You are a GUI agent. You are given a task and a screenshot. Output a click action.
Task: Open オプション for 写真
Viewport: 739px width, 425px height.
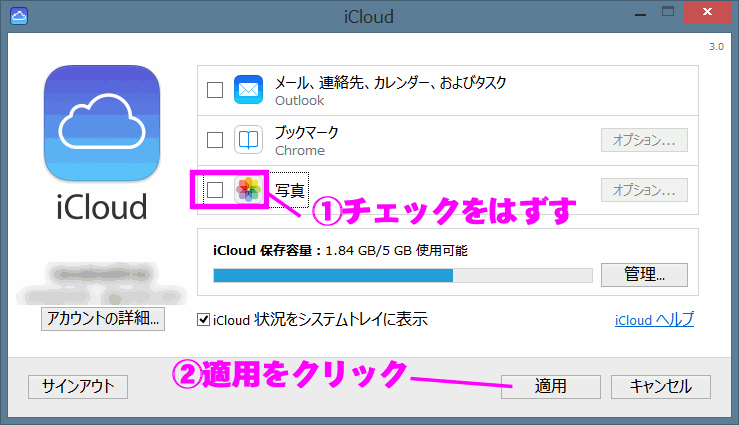[x=644, y=190]
